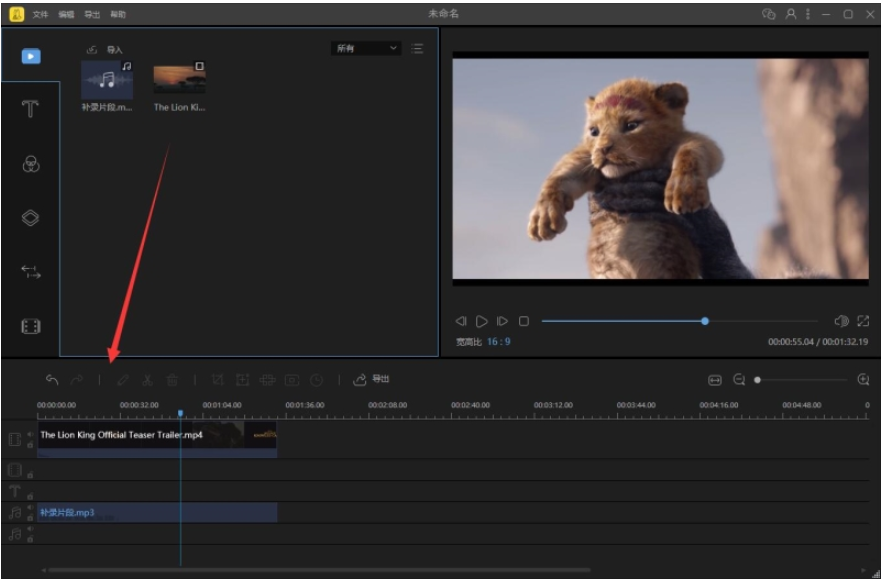Zoom in the timeline with the plus magnifier

[x=863, y=380]
